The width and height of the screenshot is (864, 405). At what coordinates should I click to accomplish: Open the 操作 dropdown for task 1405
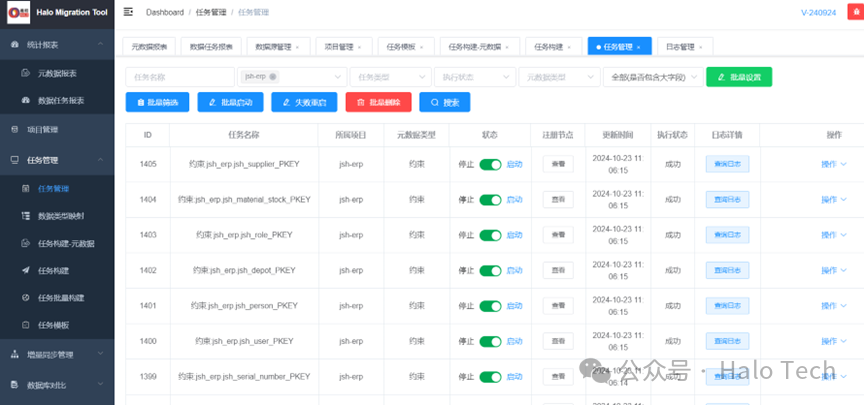point(834,164)
